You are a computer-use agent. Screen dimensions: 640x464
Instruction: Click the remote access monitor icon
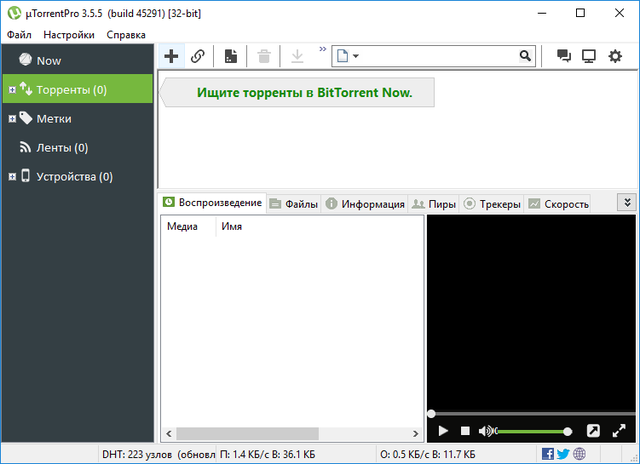point(589,56)
